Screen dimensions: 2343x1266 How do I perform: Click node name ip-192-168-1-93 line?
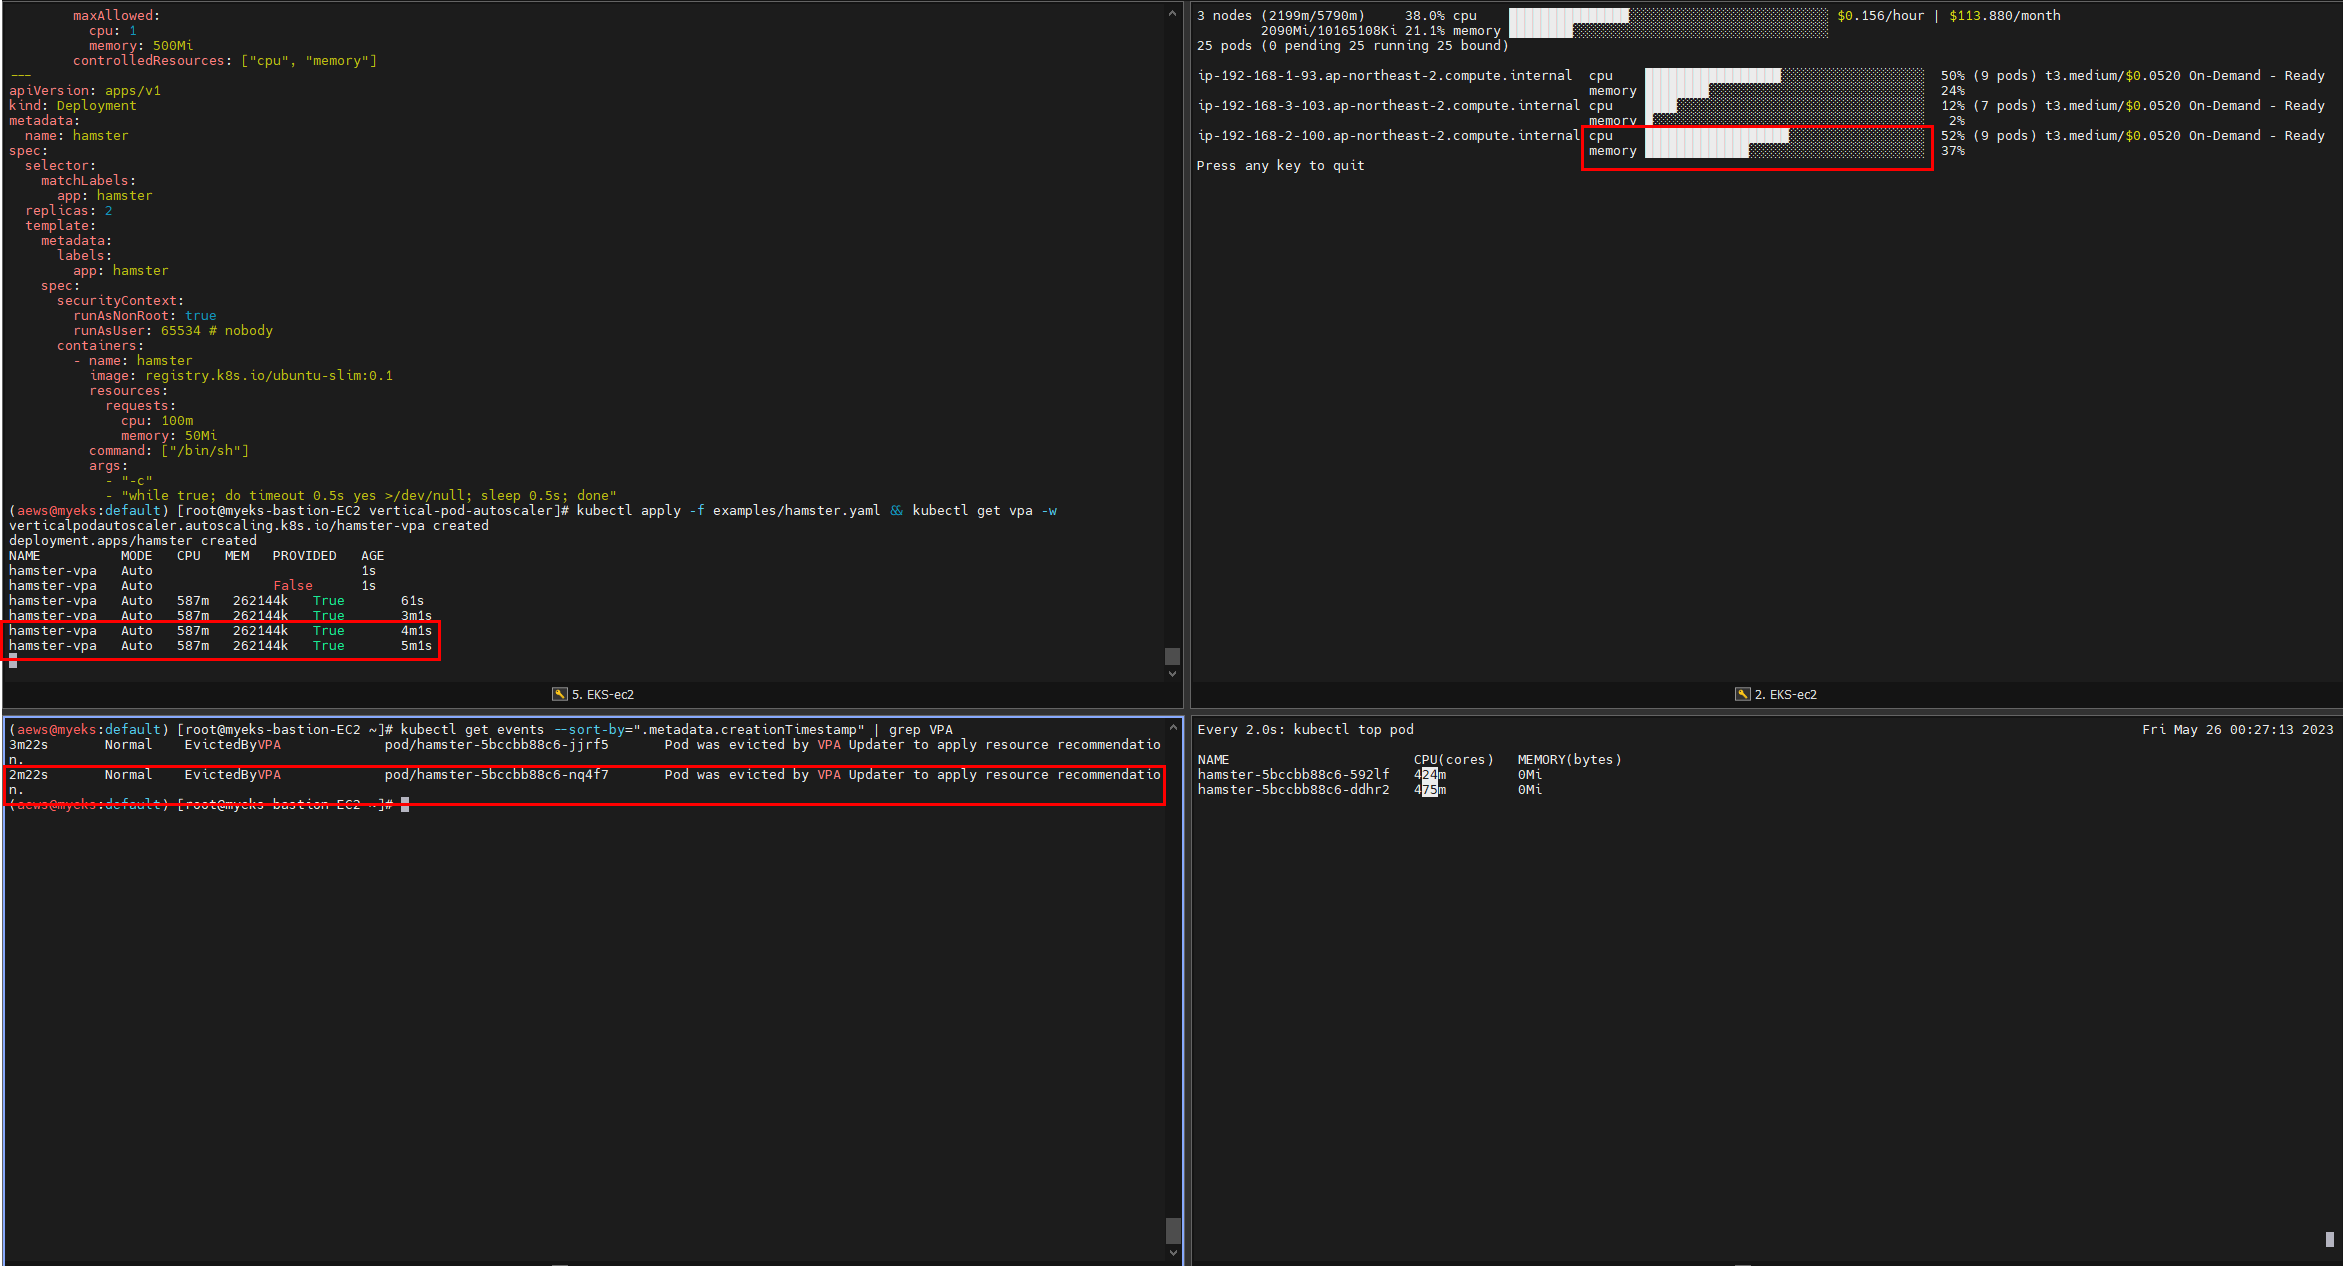pyautogui.click(x=1384, y=76)
